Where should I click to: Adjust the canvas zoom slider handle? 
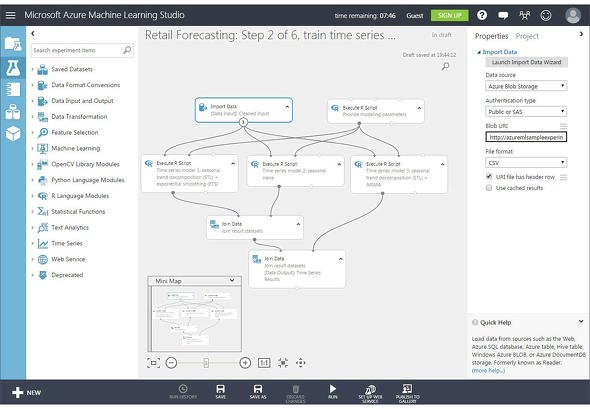tap(206, 363)
